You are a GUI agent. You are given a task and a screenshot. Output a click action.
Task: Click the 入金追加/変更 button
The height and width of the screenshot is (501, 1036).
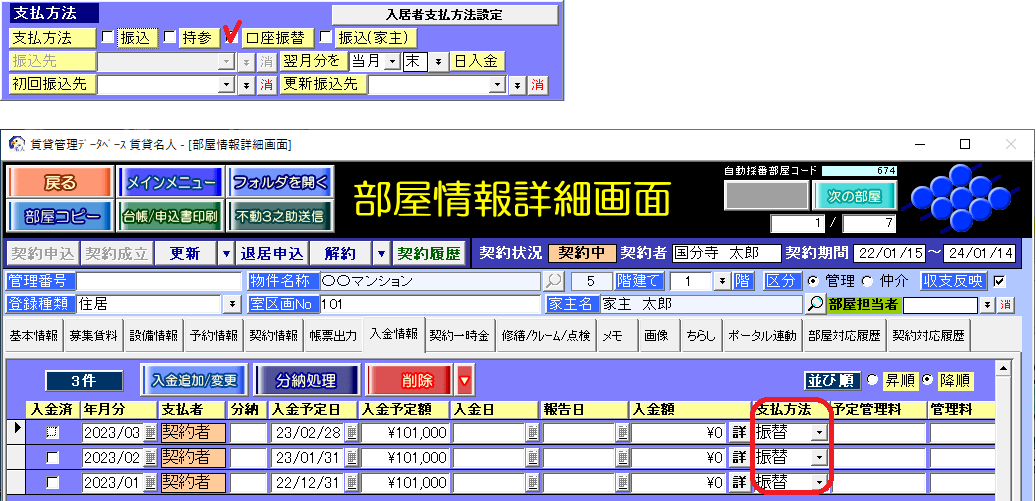pos(194,381)
